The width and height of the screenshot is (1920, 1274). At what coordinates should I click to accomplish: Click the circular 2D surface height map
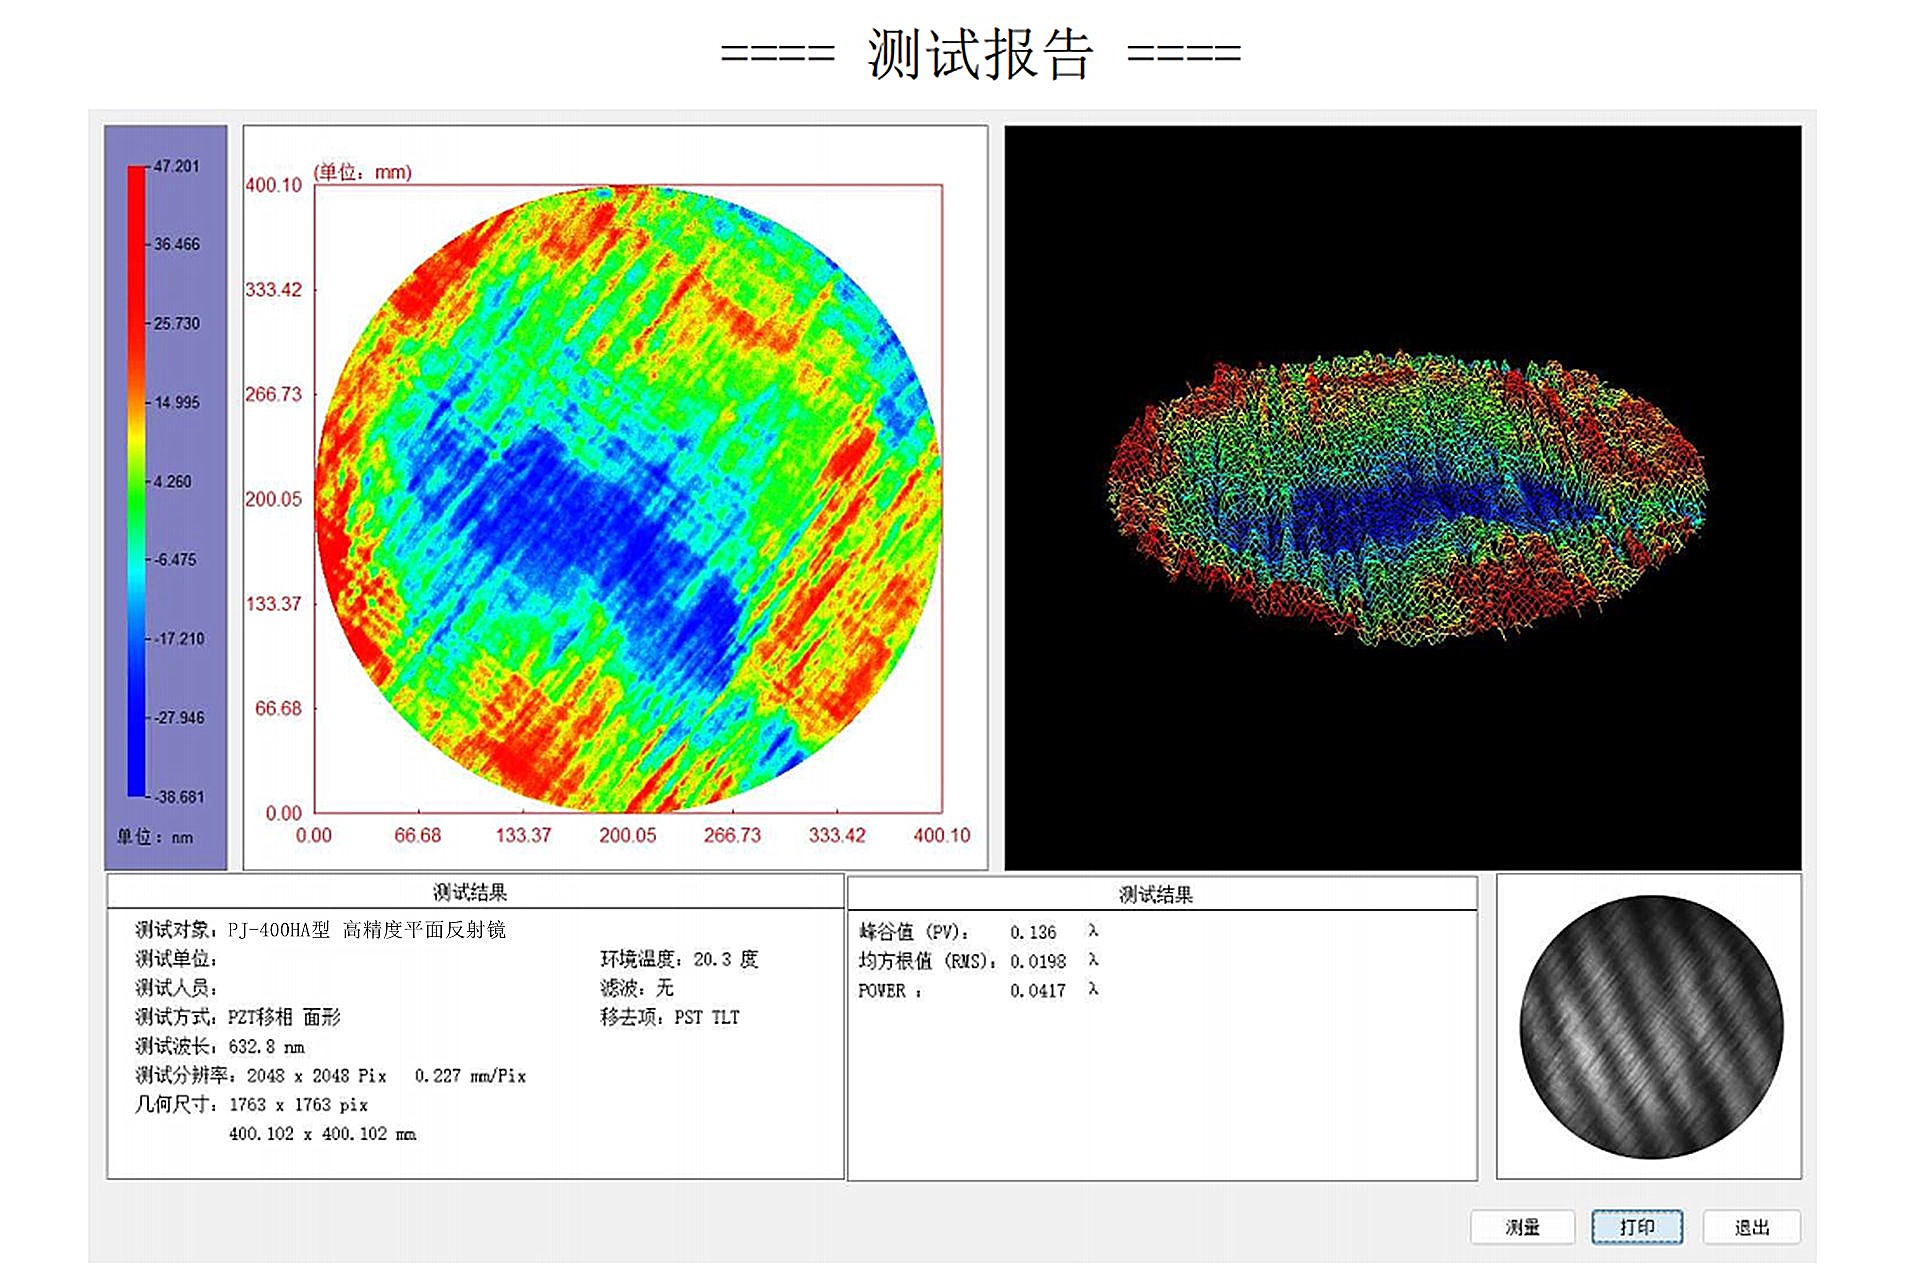pos(628,498)
